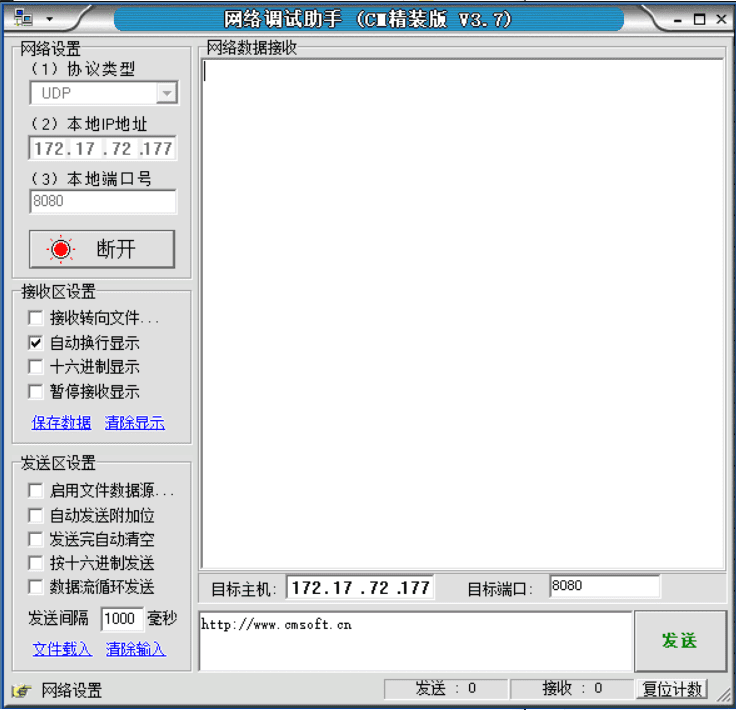The width and height of the screenshot is (736, 710).
Task: Open the title bar dropdown arrow menu
Action: (x=49, y=19)
